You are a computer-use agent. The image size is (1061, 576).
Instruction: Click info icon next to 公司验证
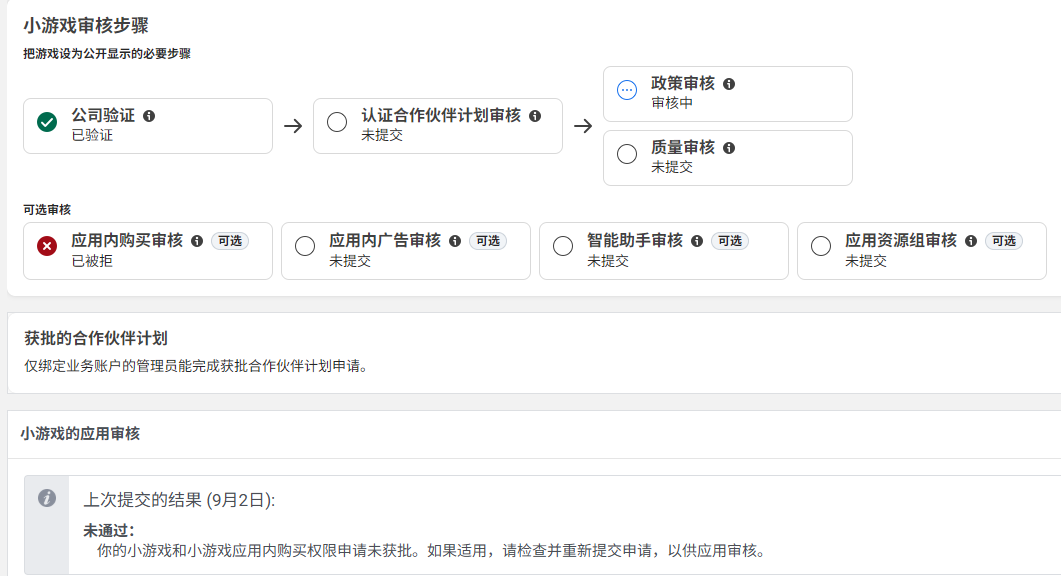(149, 116)
